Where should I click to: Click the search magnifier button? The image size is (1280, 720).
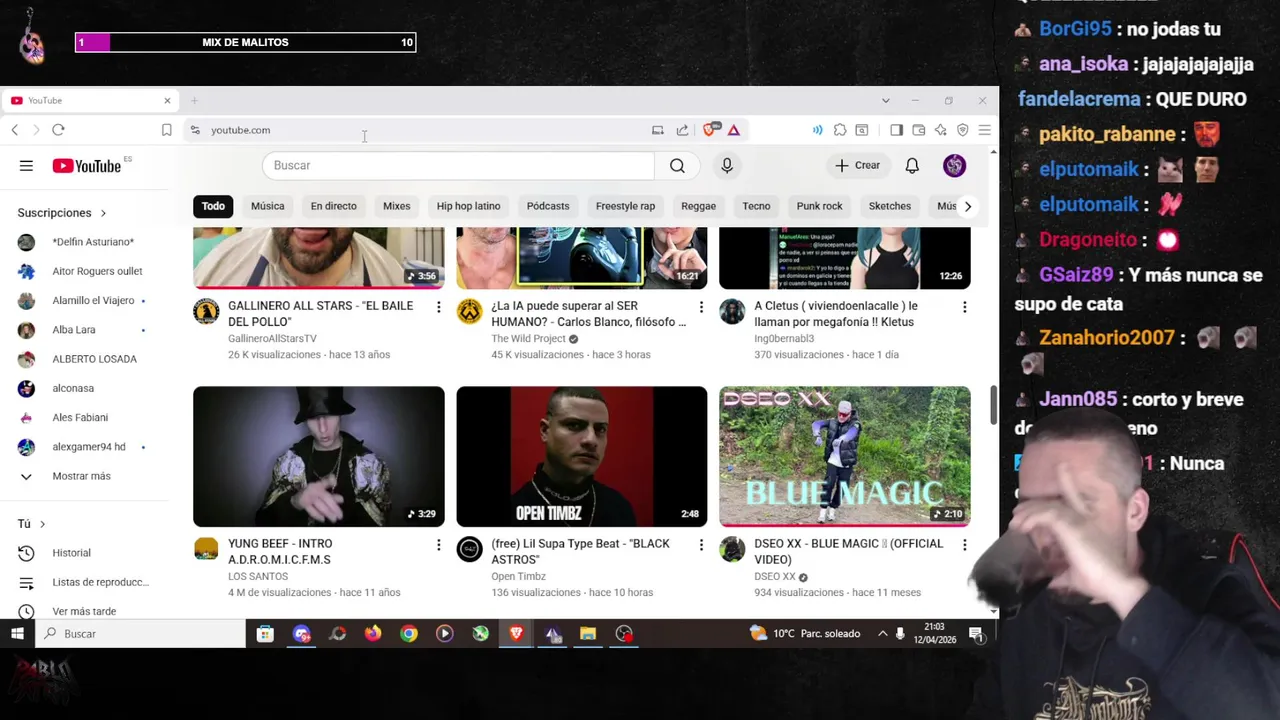(677, 166)
